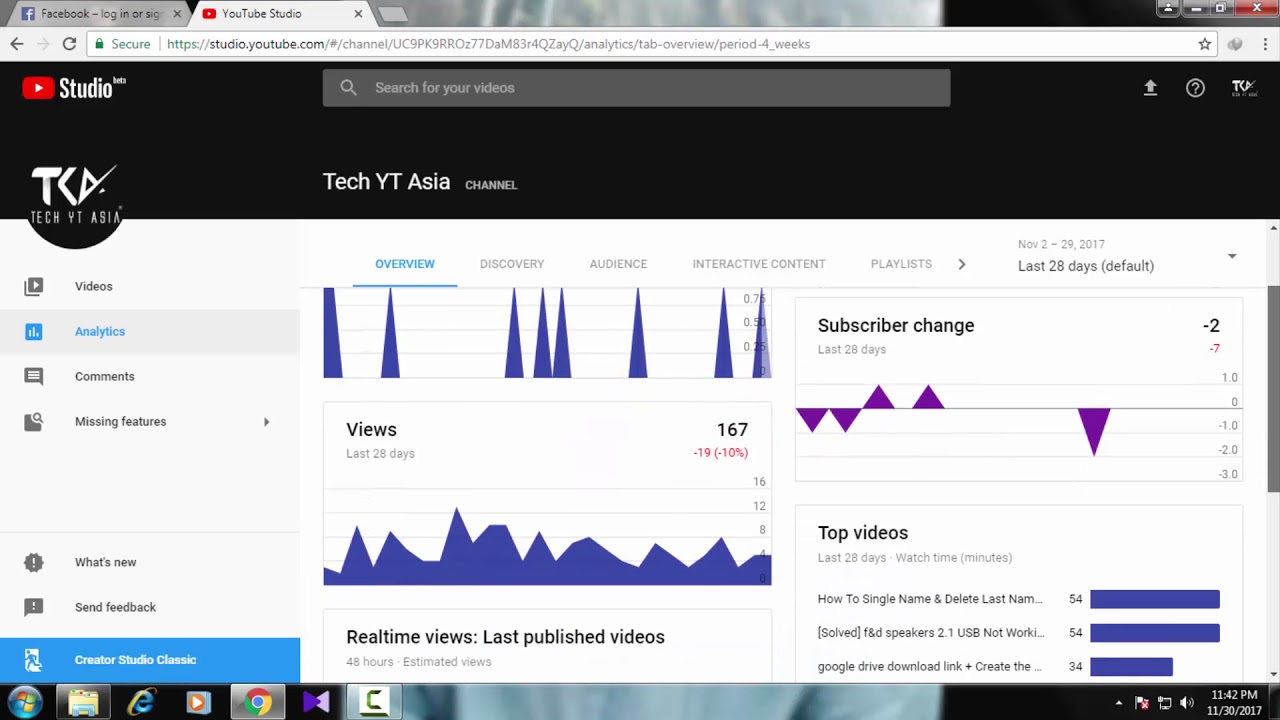This screenshot has height=720, width=1280.
Task: Click the taskbar clock 11:42 PM
Action: pyautogui.click(x=1234, y=695)
